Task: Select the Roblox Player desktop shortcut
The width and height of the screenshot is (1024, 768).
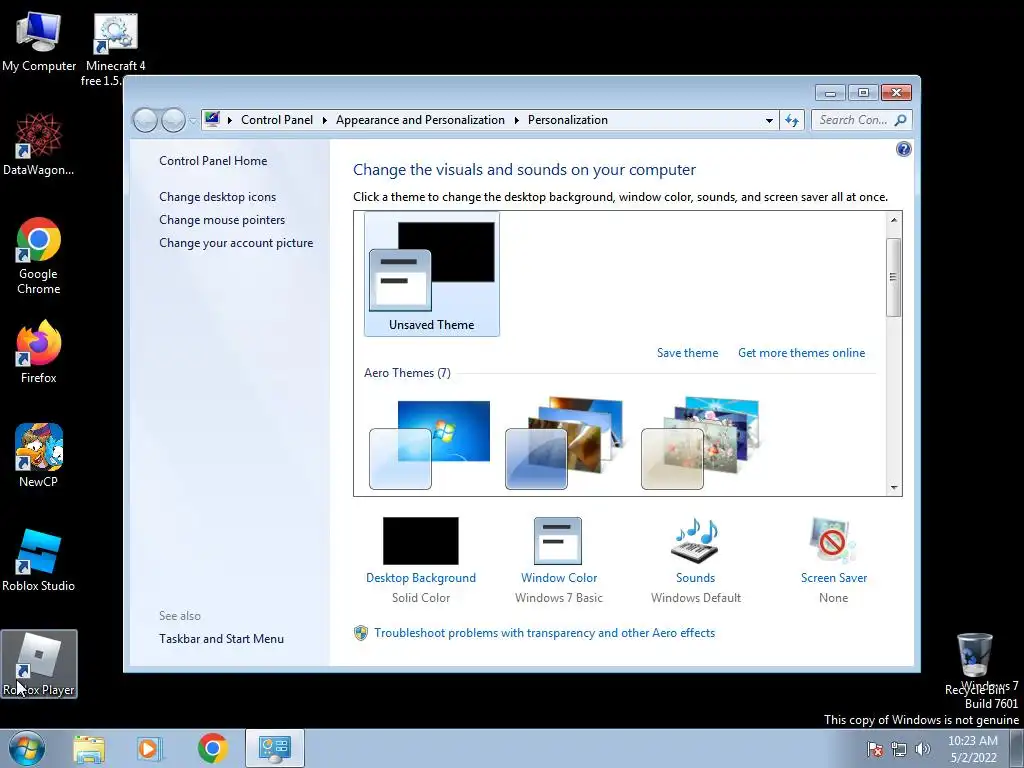Action: click(x=39, y=664)
